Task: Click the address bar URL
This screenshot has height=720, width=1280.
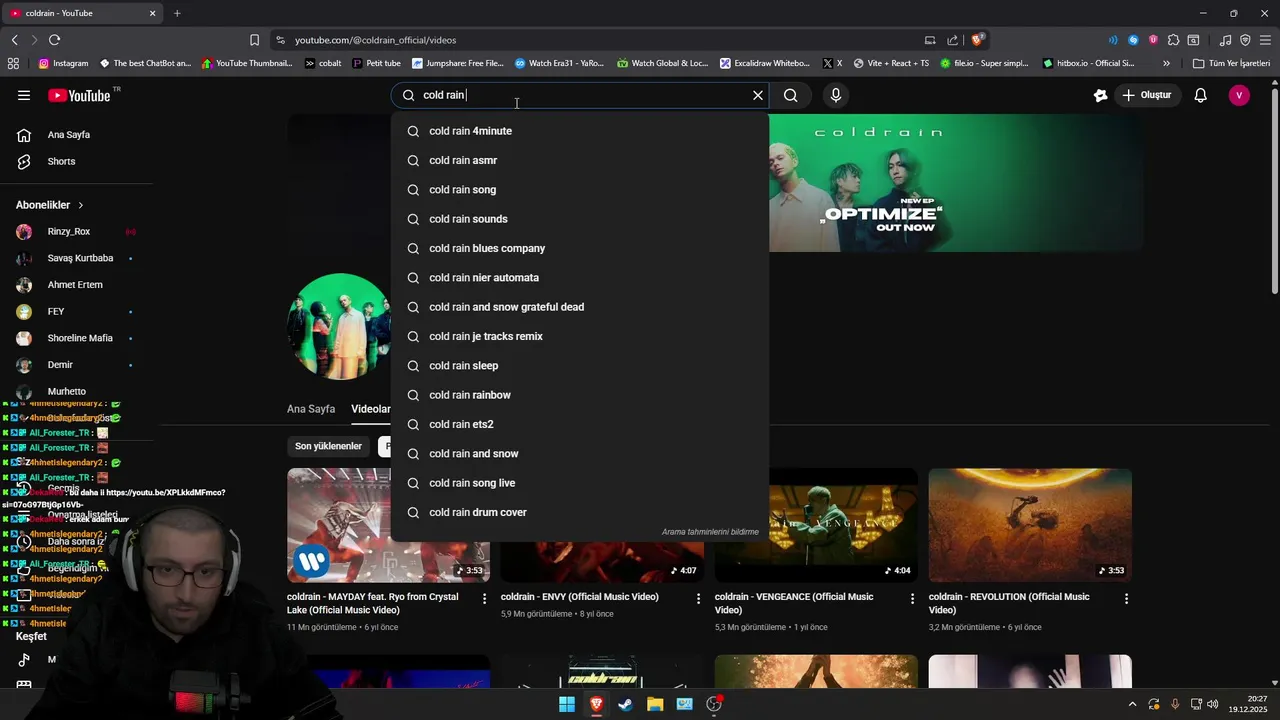Action: pyautogui.click(x=375, y=40)
